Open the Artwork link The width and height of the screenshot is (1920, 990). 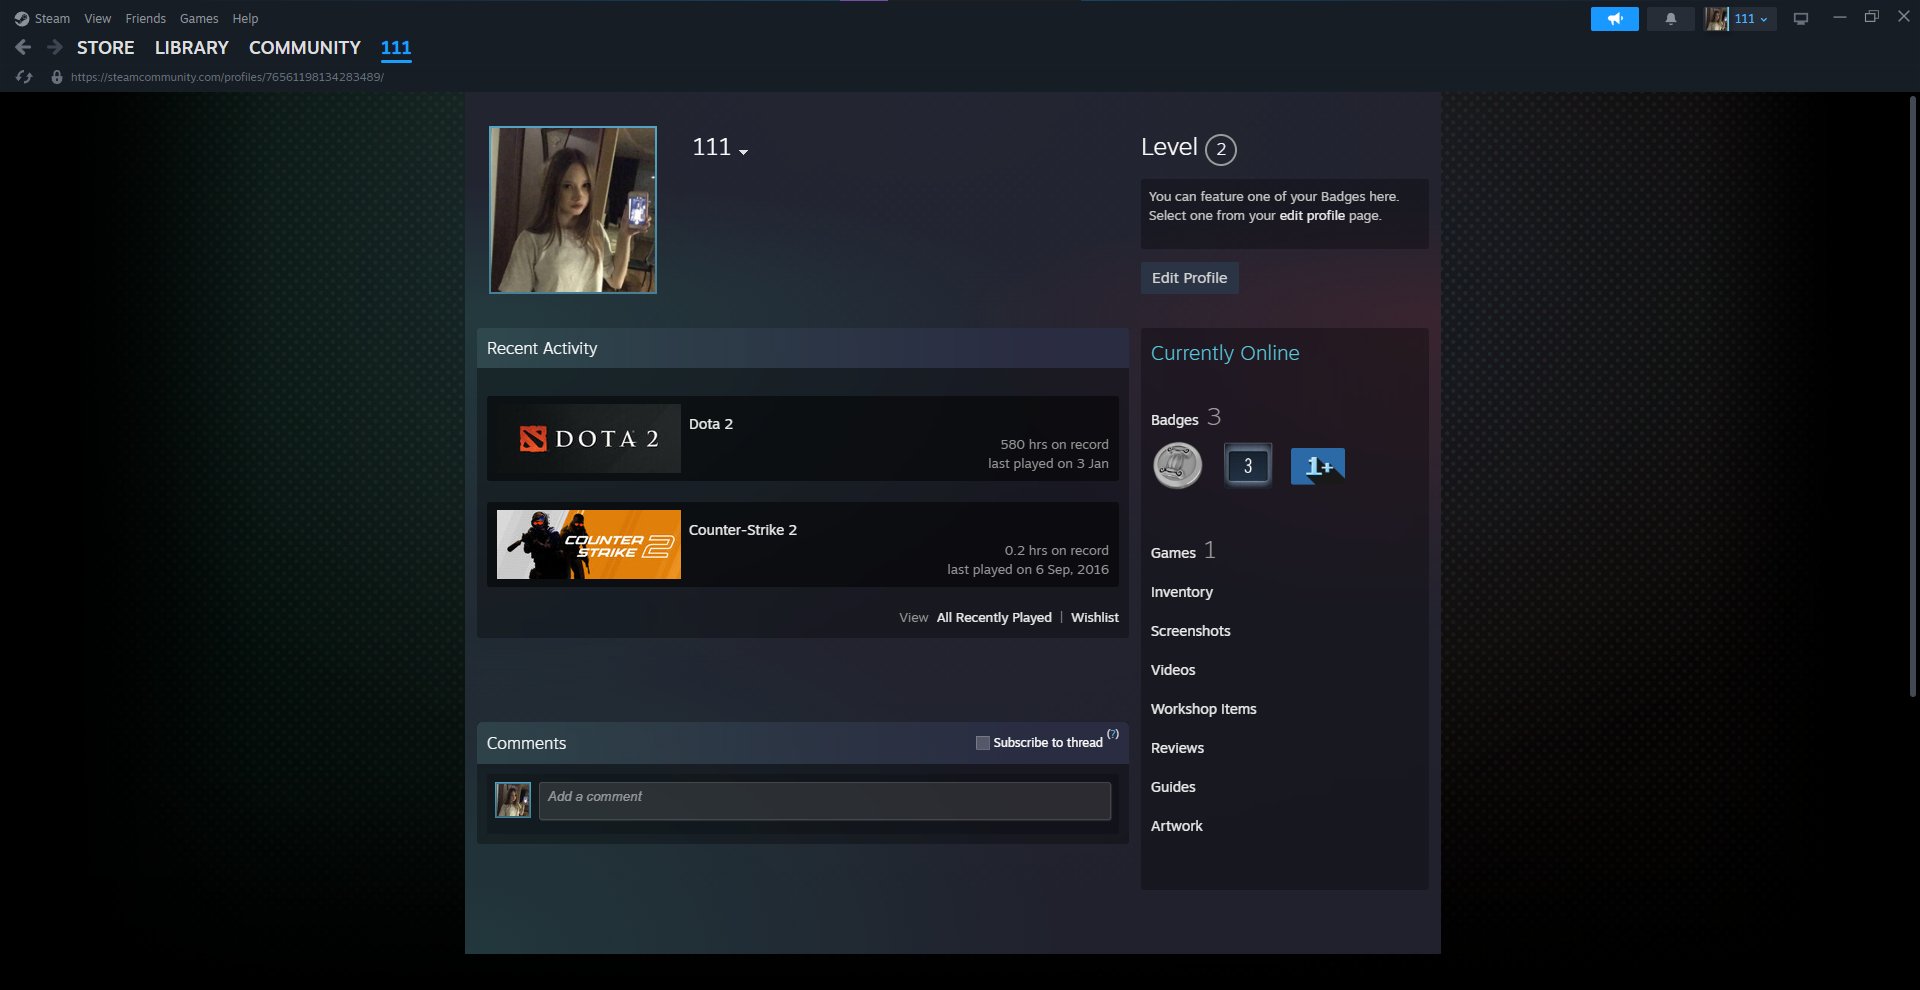(x=1177, y=826)
